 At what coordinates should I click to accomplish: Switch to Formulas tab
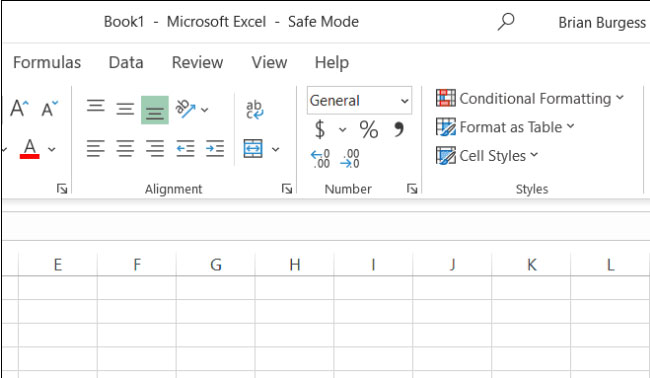click(47, 63)
